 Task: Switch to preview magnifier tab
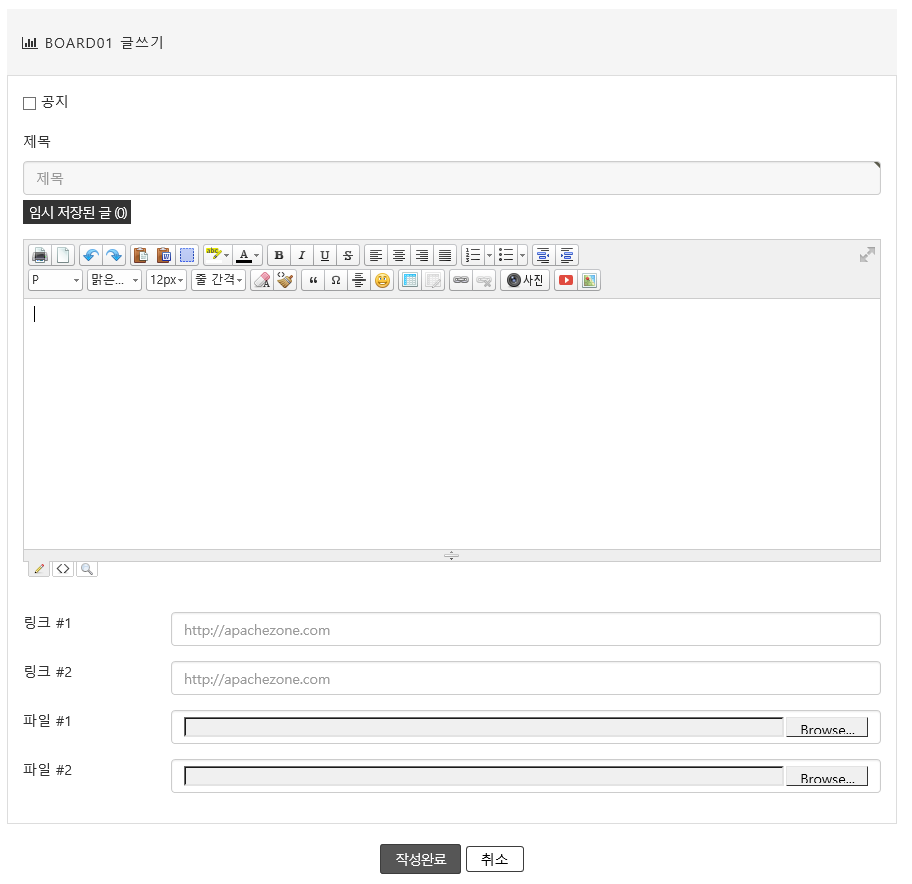point(87,569)
